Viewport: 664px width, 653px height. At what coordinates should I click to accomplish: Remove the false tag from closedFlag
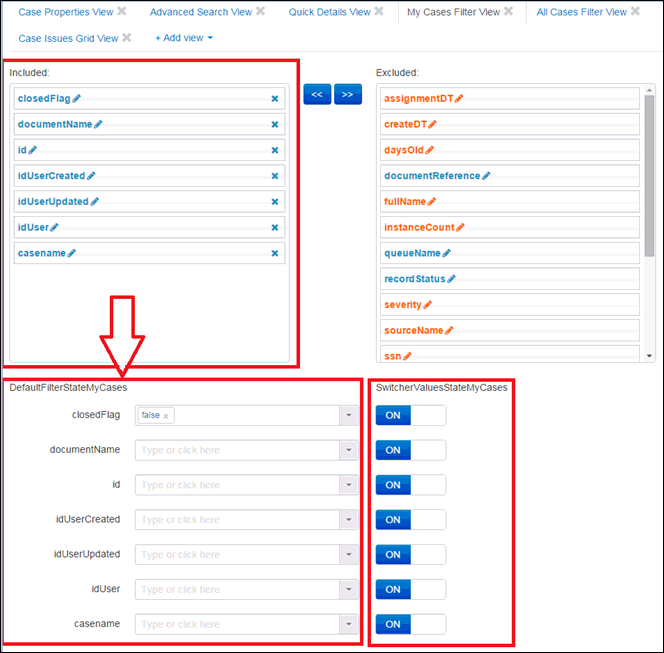[x=166, y=416]
